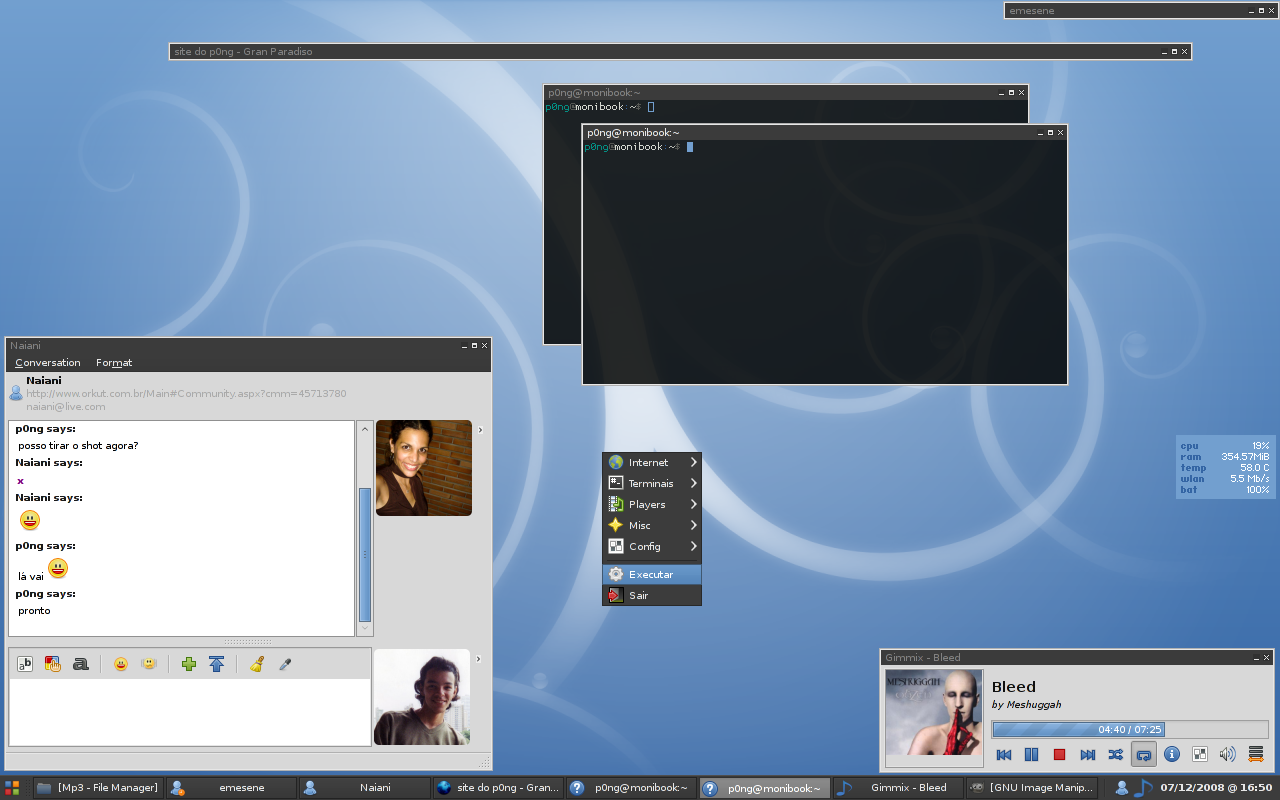Switch to Mp3 - File Manager in taskbar
The image size is (1280, 800).
[x=98, y=788]
